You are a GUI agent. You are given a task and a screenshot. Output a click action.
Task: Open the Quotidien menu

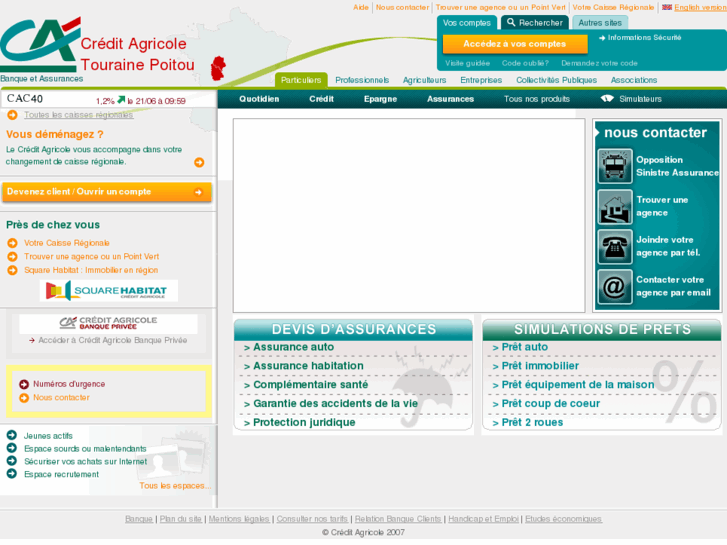point(259,99)
